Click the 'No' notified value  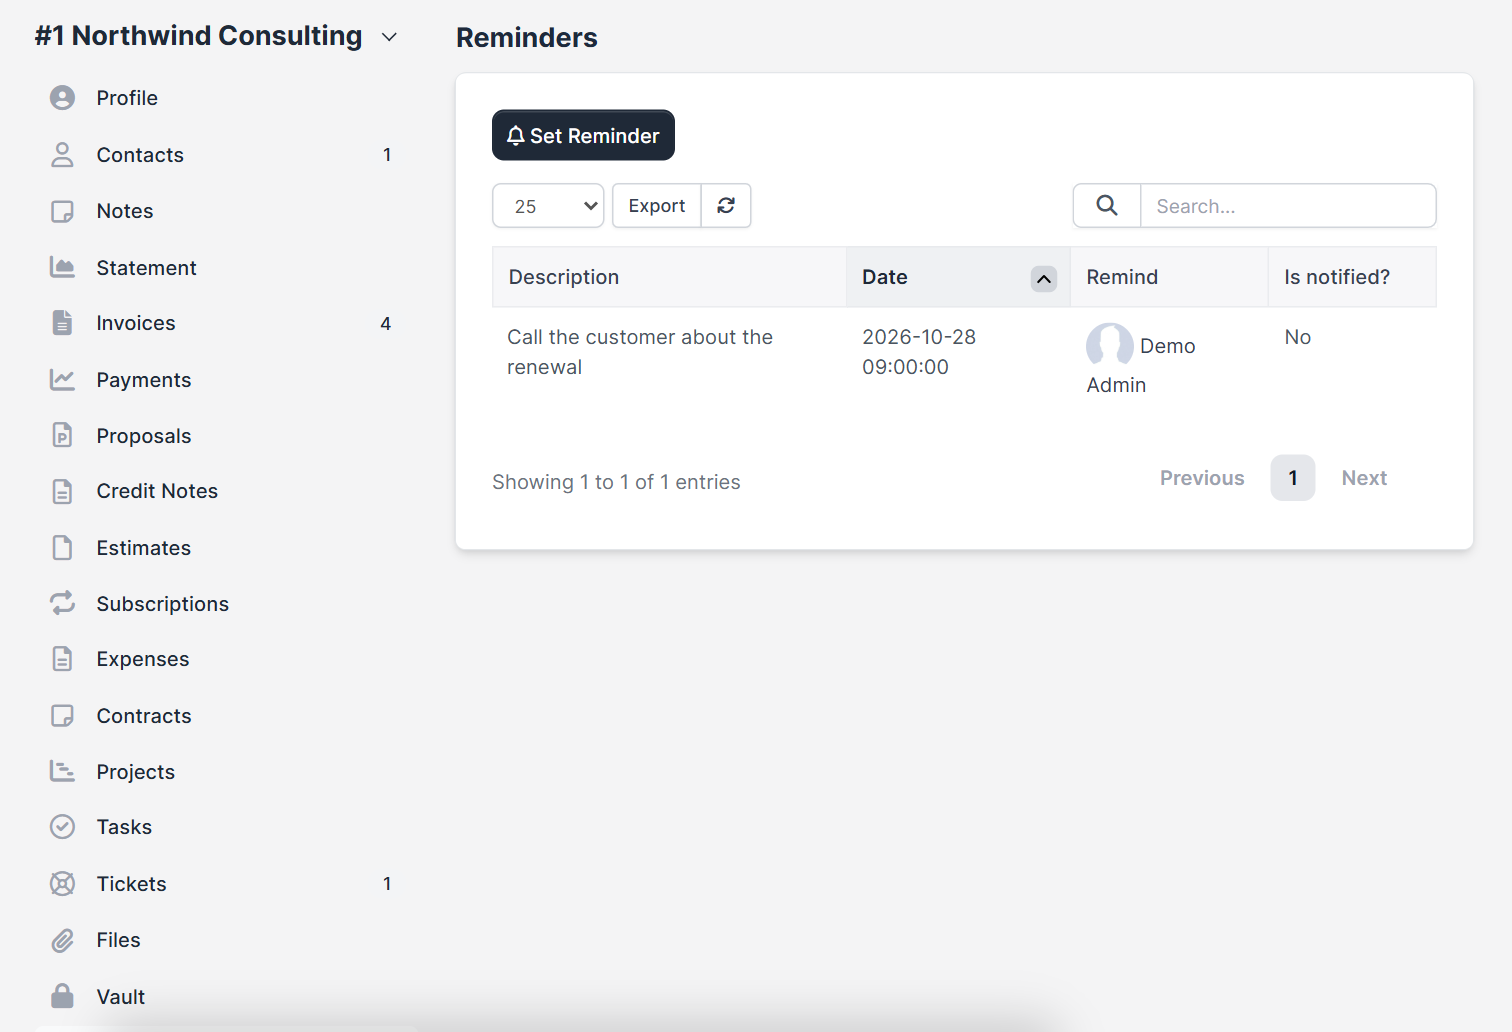click(1298, 337)
